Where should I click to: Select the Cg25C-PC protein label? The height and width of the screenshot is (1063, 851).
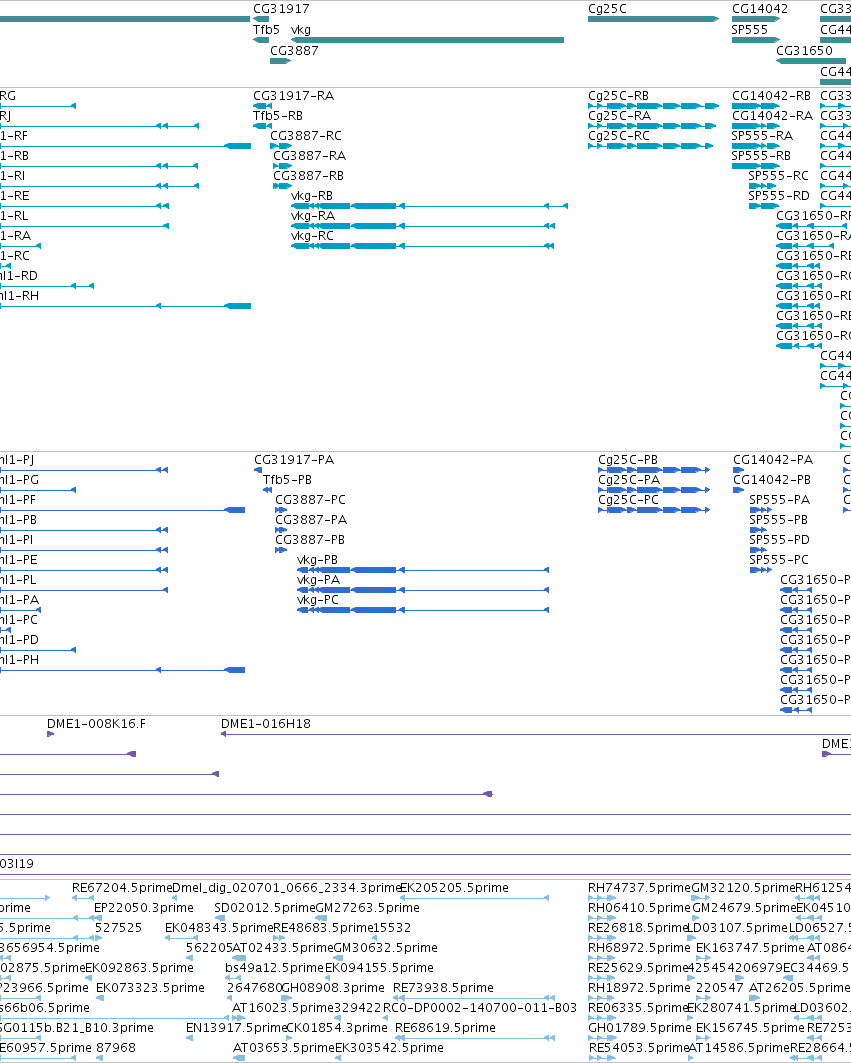coord(629,500)
